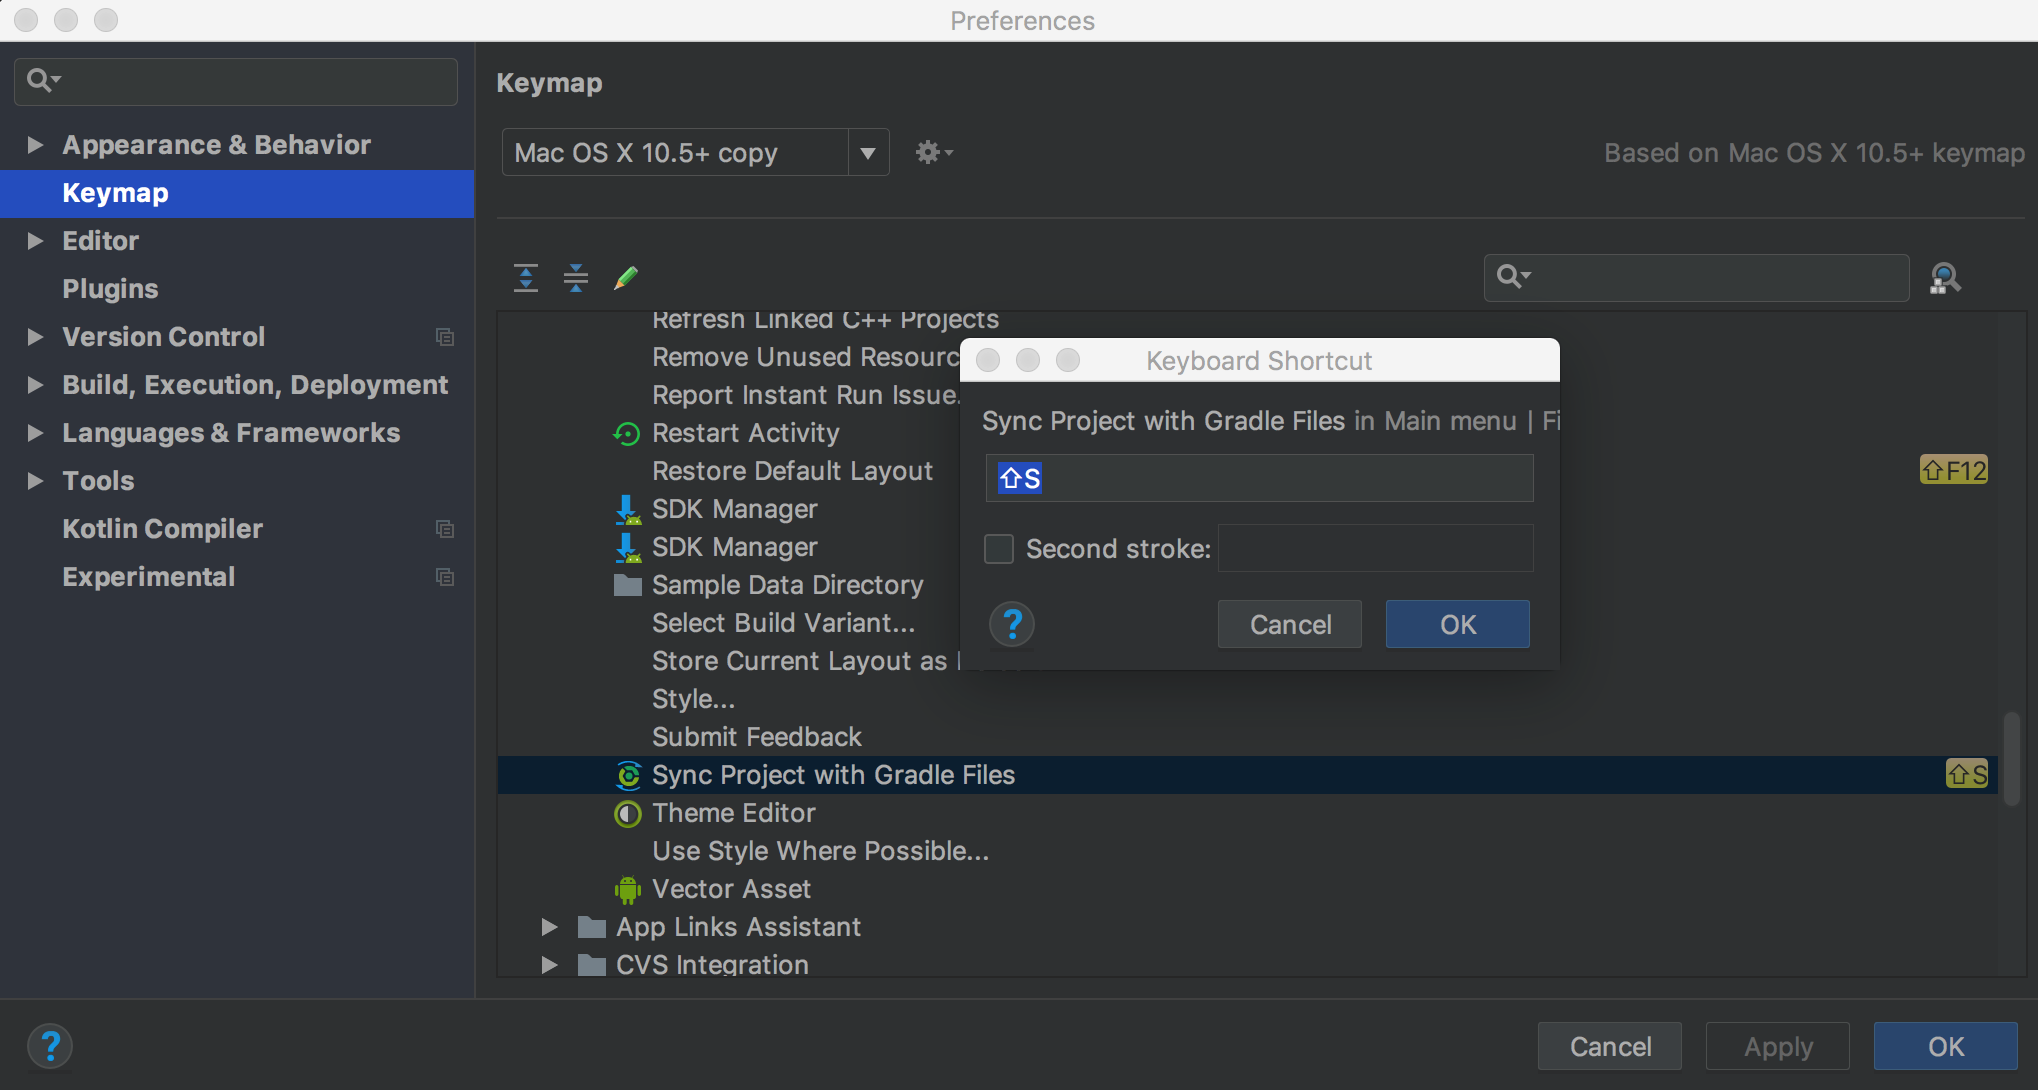Screen dimensions: 2038x1090
Task: Select the Style... action
Action: [x=693, y=699]
